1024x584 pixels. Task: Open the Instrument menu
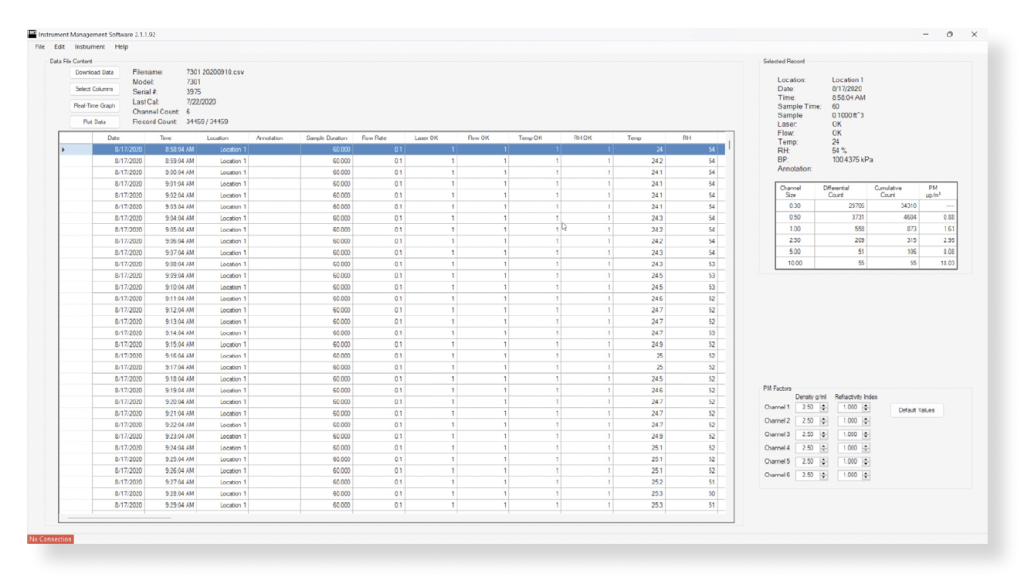[89, 47]
